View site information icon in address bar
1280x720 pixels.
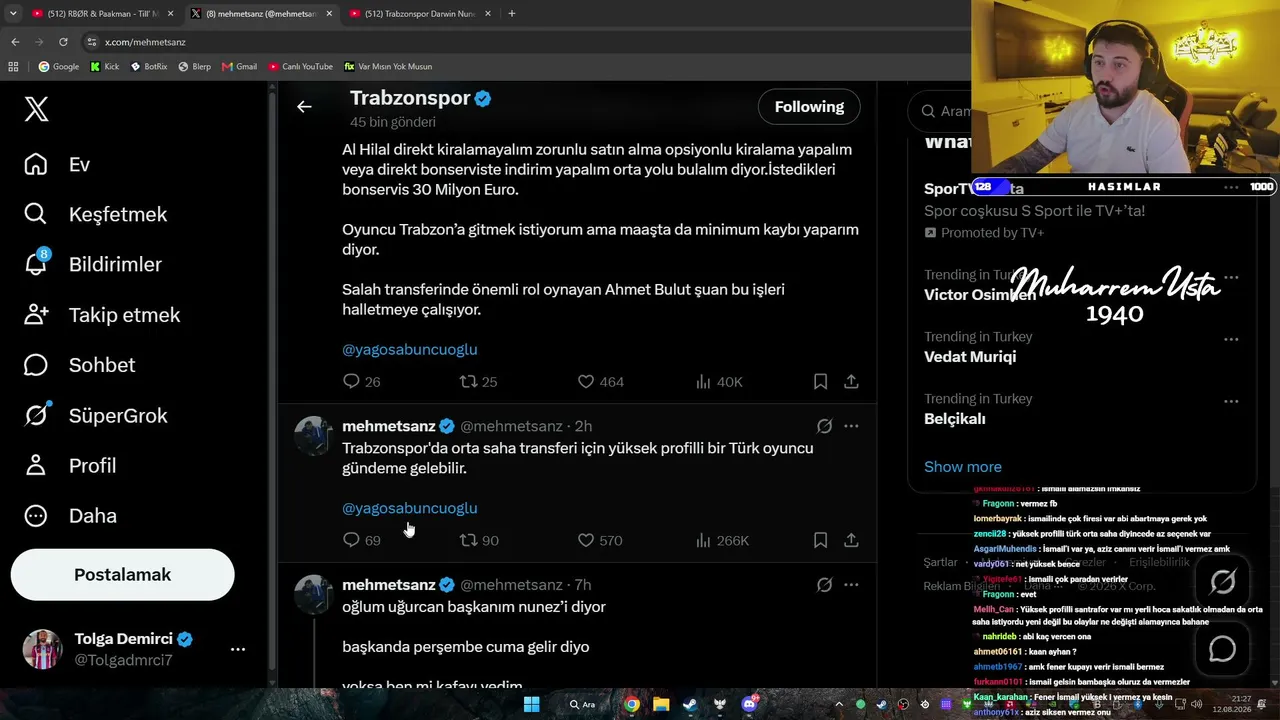(x=92, y=42)
